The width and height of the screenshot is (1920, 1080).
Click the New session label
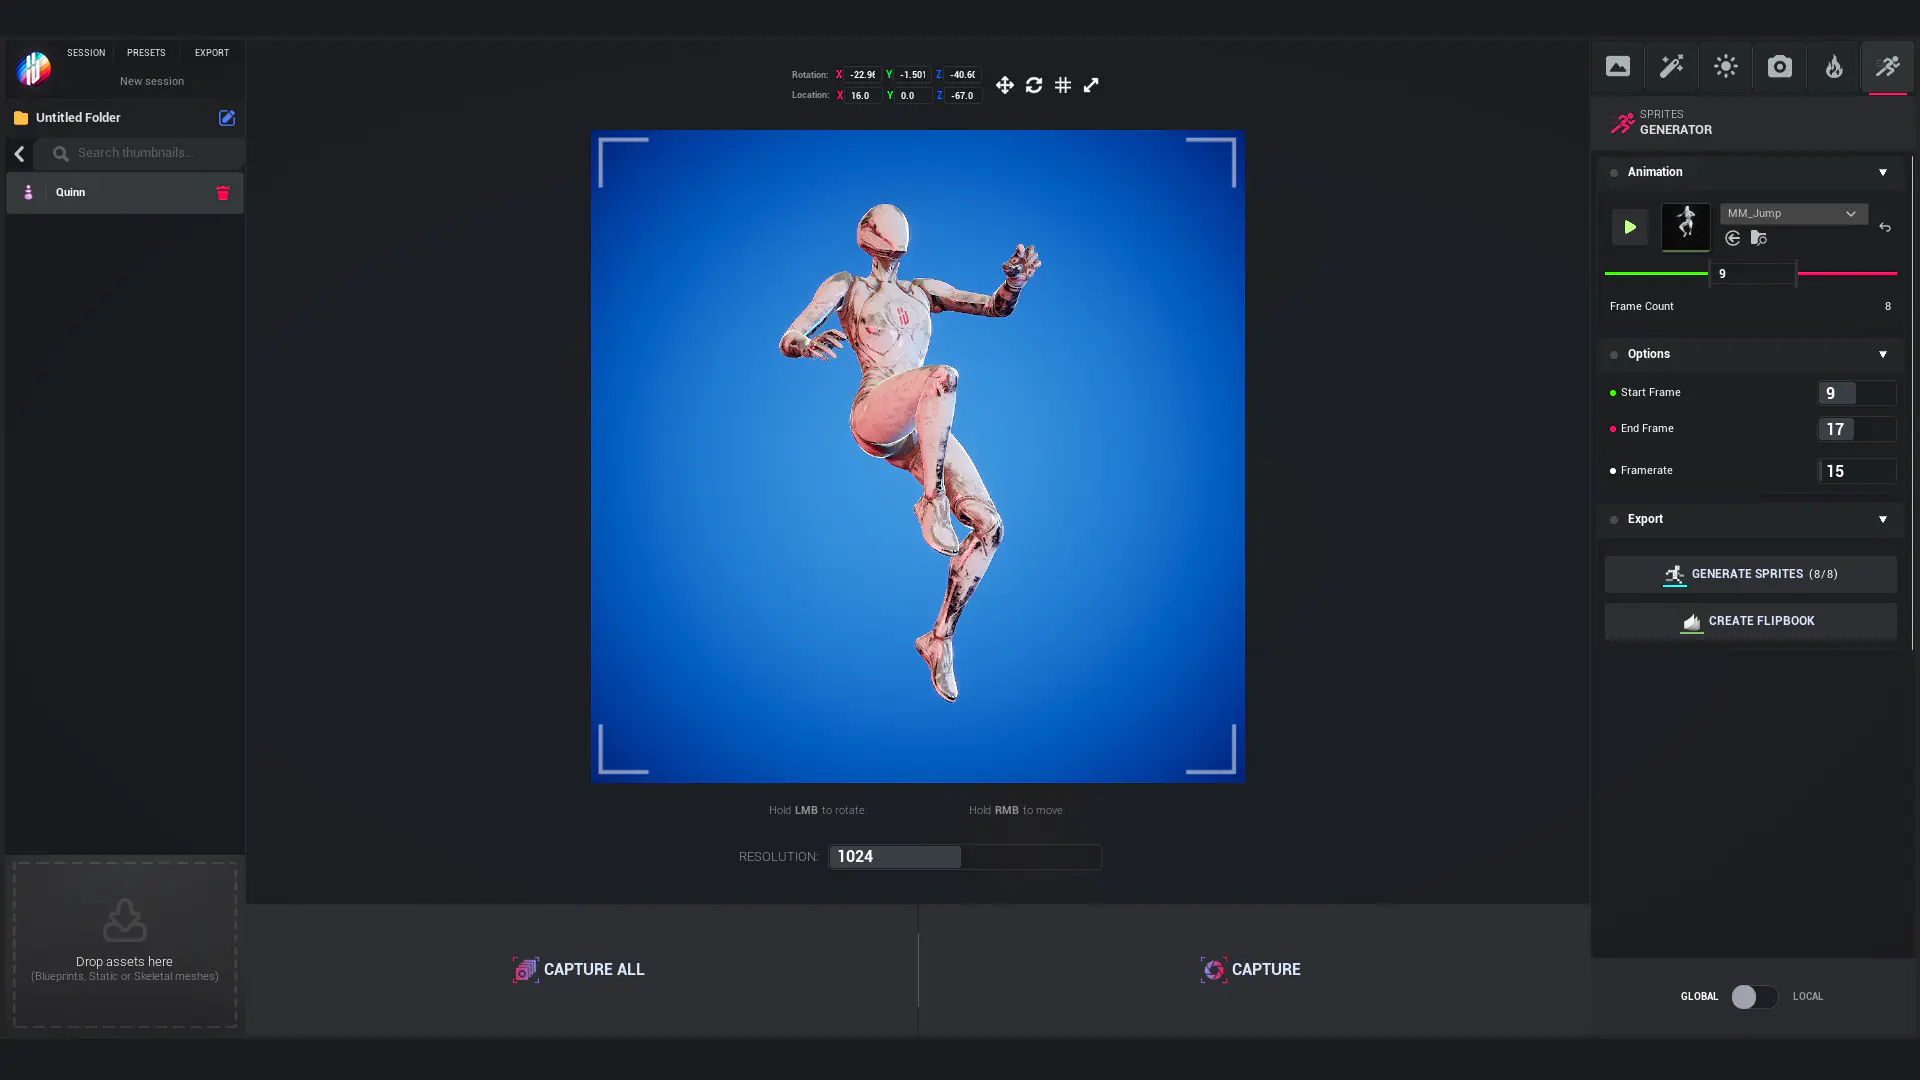tap(152, 82)
